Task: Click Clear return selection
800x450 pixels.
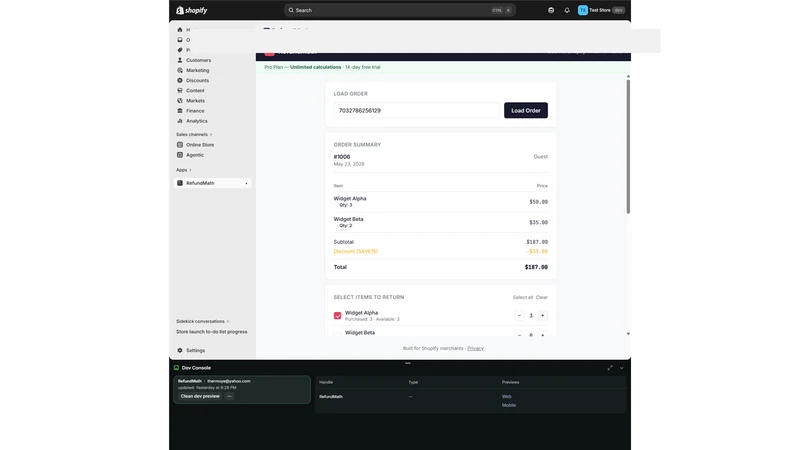Action: tap(542, 297)
